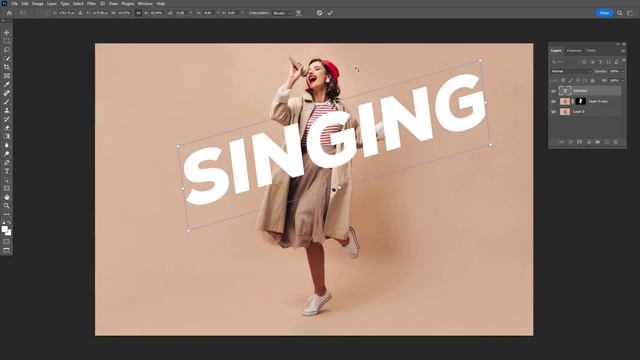This screenshot has width=640, height=360.
Task: Select the Eyedropper tool
Action: [x=7, y=84]
